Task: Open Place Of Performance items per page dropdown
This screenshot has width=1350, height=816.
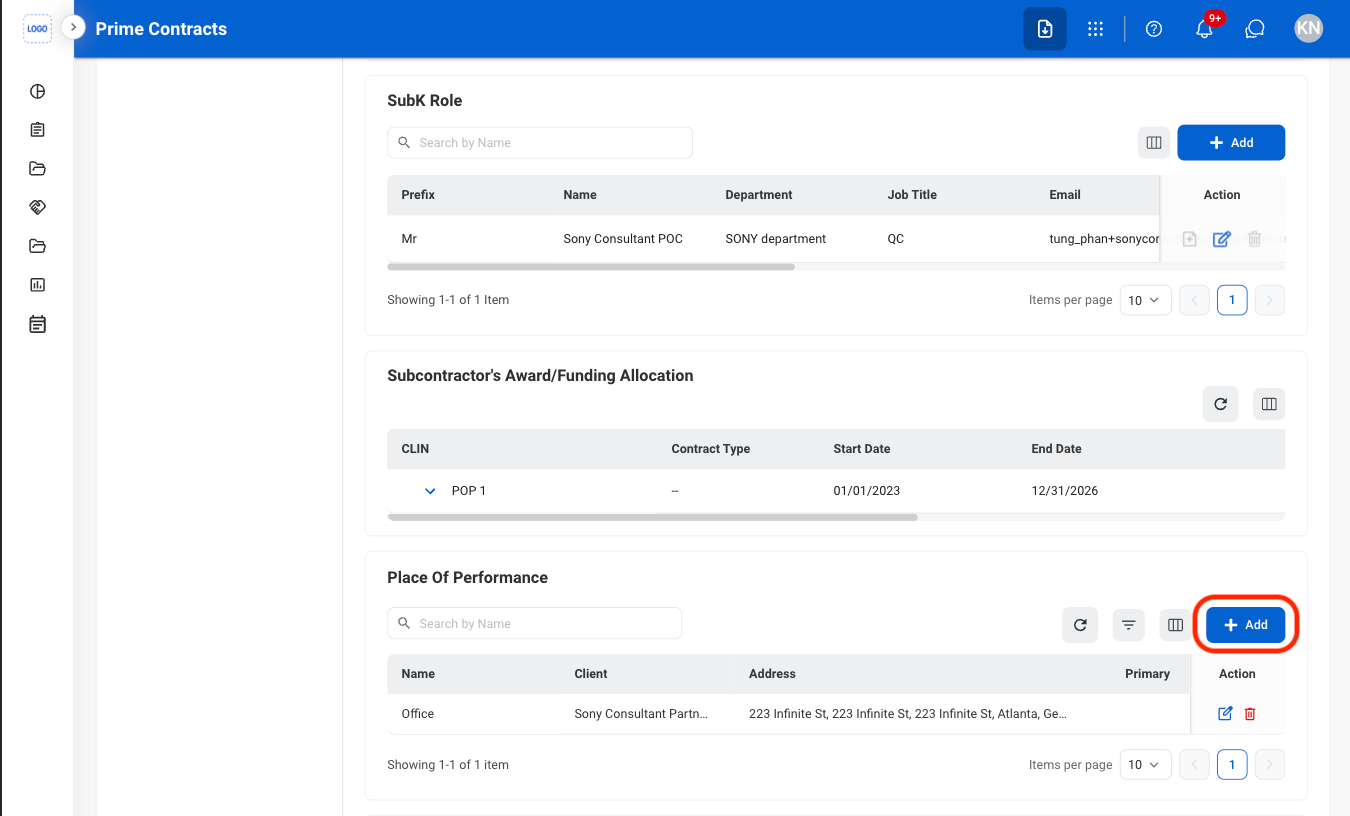Action: 1145,765
